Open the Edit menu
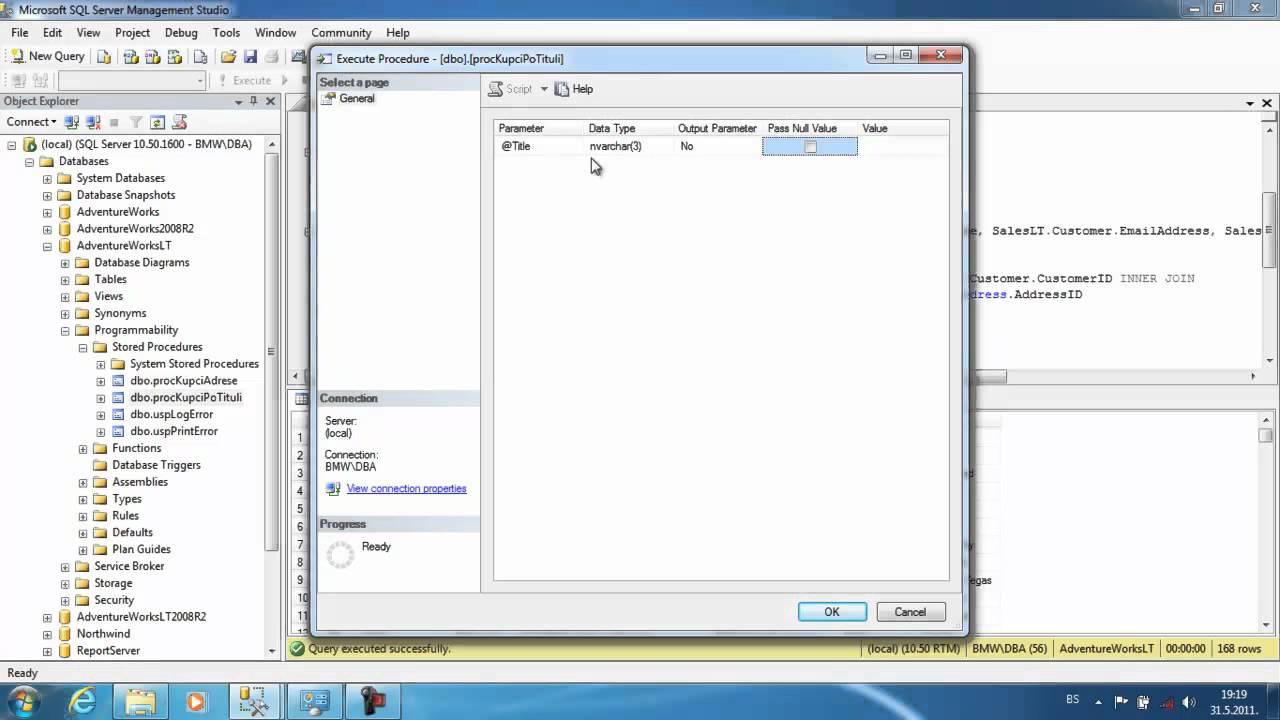1280x720 pixels. [52, 33]
